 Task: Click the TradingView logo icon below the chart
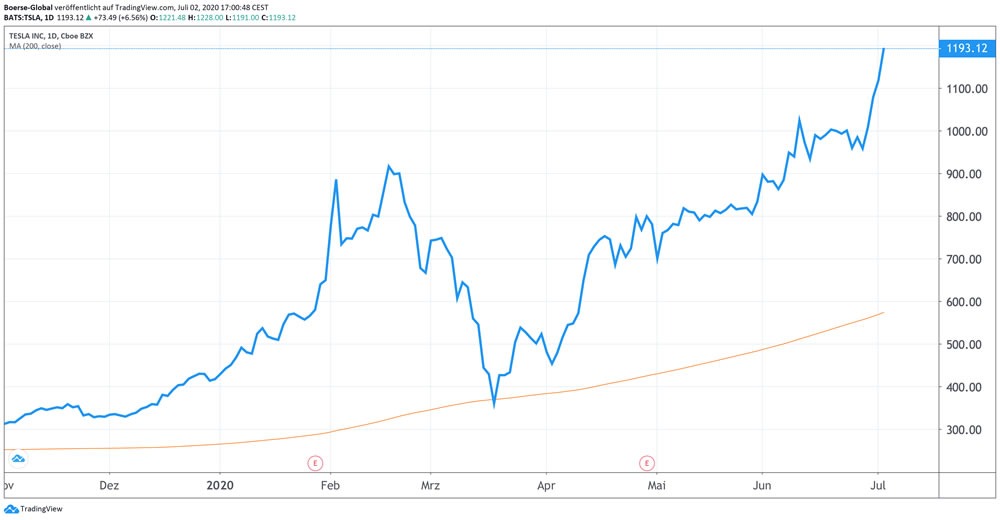(11, 509)
